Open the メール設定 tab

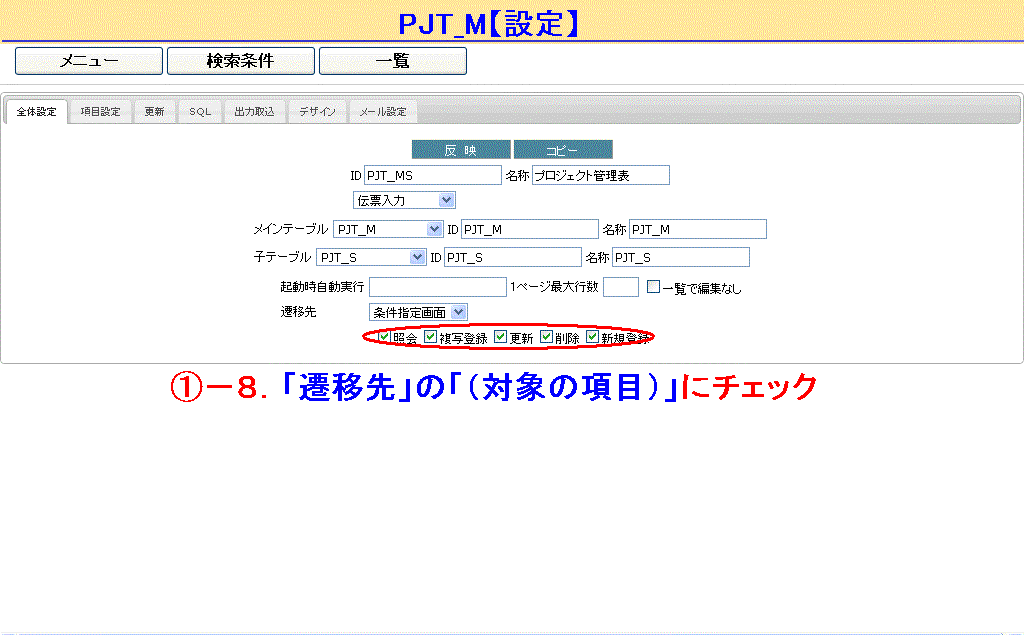click(382, 112)
